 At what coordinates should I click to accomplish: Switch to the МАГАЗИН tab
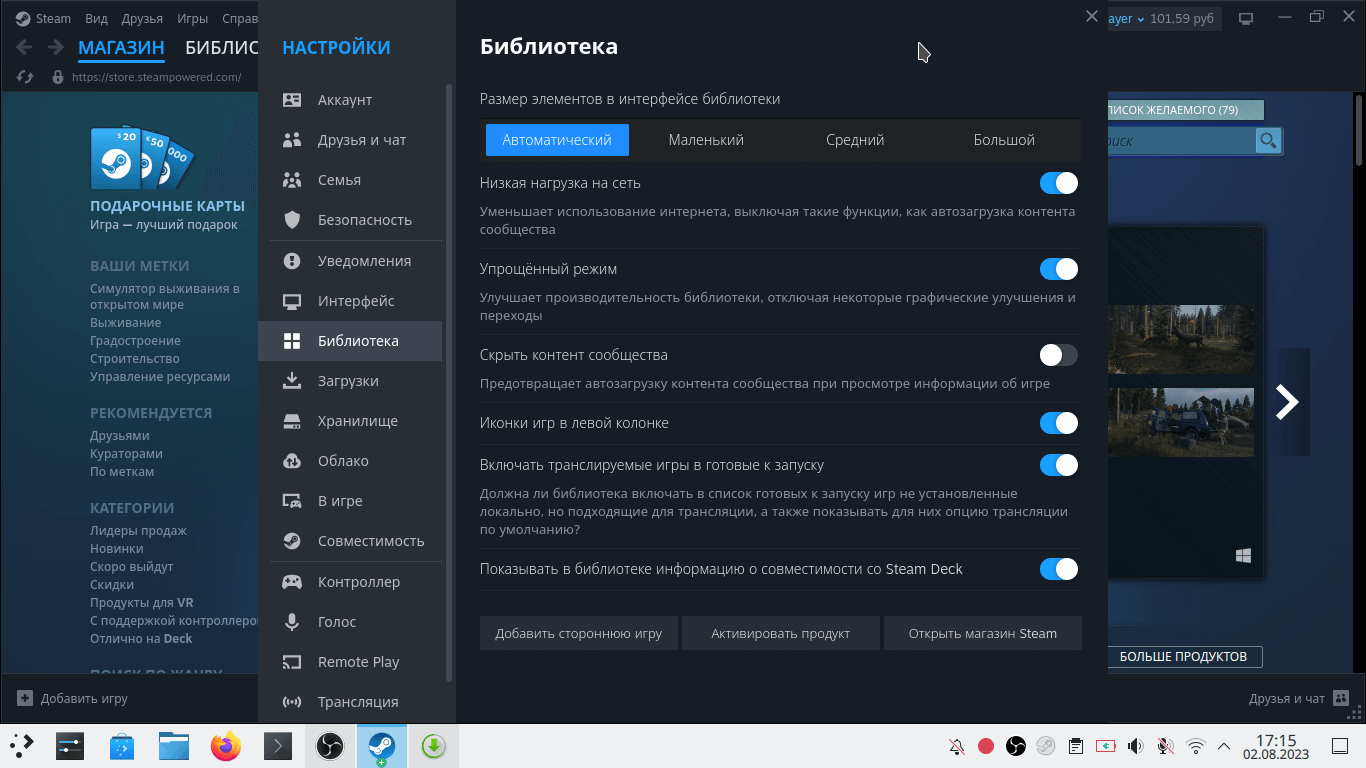tap(121, 48)
